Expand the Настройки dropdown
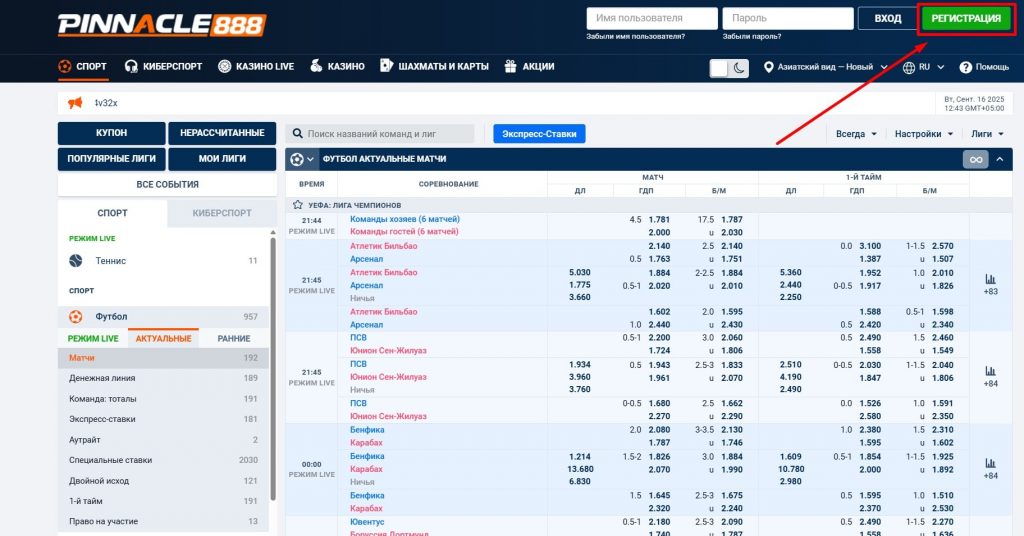Screen dimensions: 1024x536 click(x=923, y=134)
